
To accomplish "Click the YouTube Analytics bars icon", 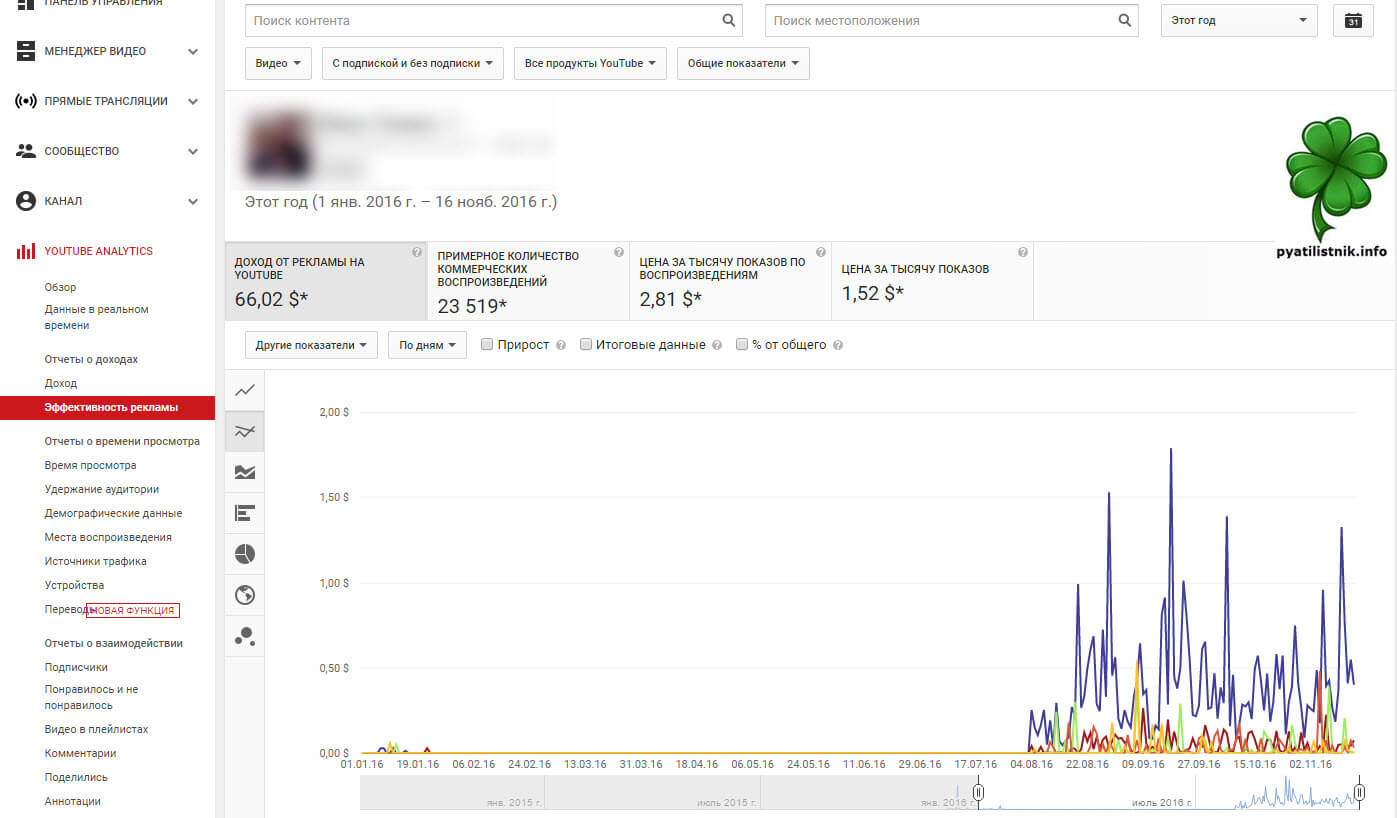I will point(26,251).
